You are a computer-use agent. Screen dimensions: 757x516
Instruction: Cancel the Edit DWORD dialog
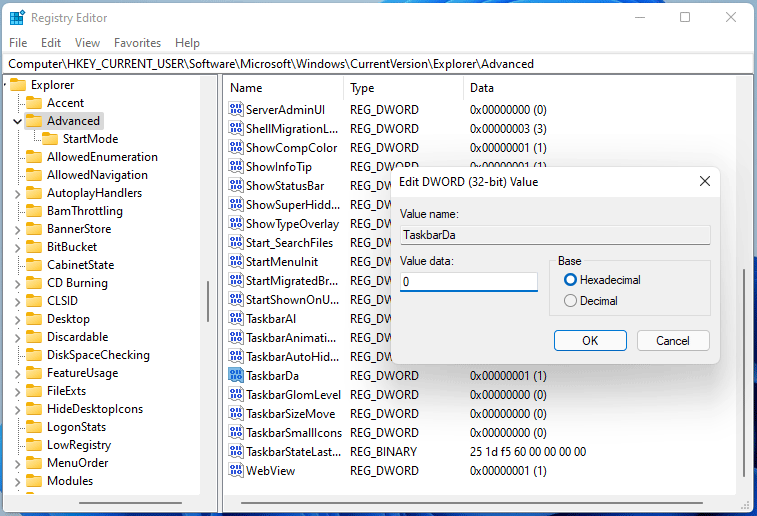tap(673, 341)
